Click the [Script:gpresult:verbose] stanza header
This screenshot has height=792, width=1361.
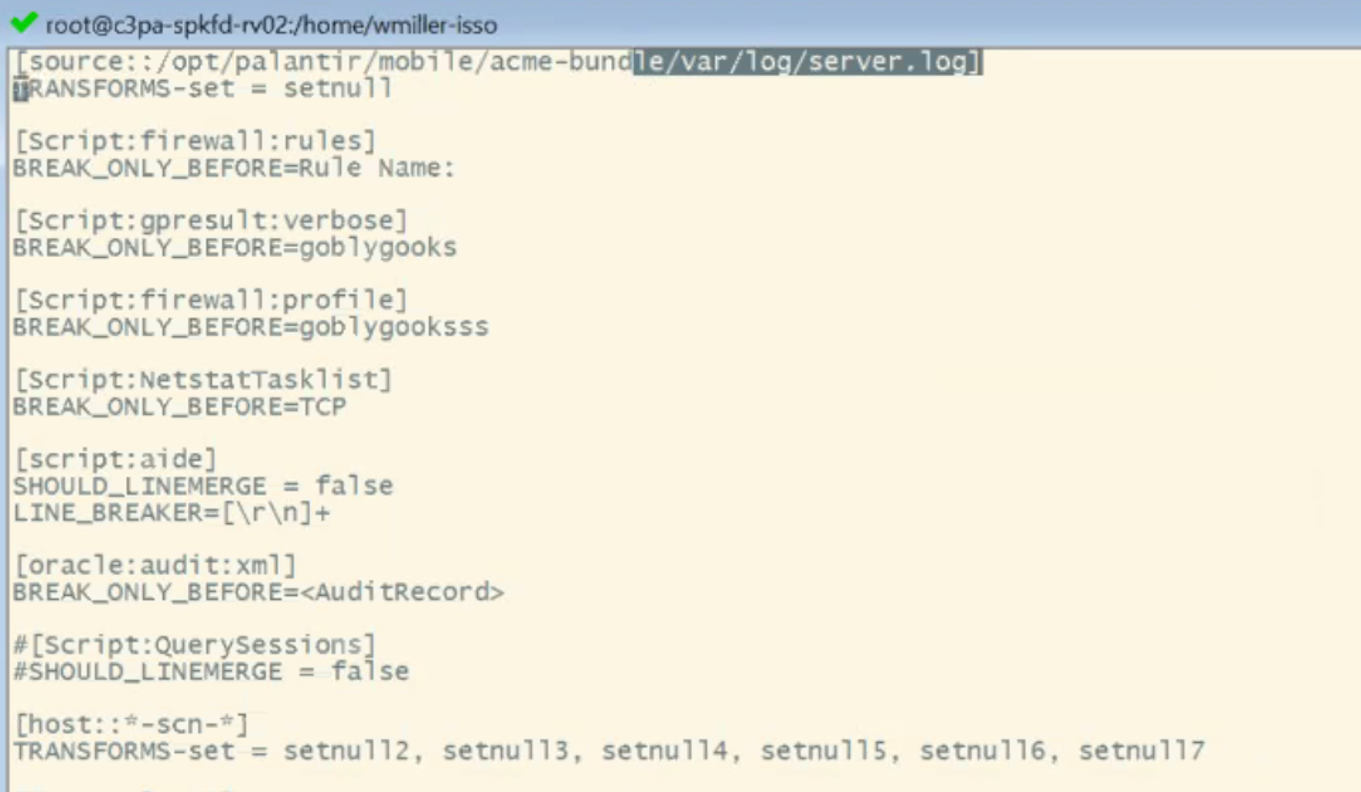pyautogui.click(x=211, y=220)
